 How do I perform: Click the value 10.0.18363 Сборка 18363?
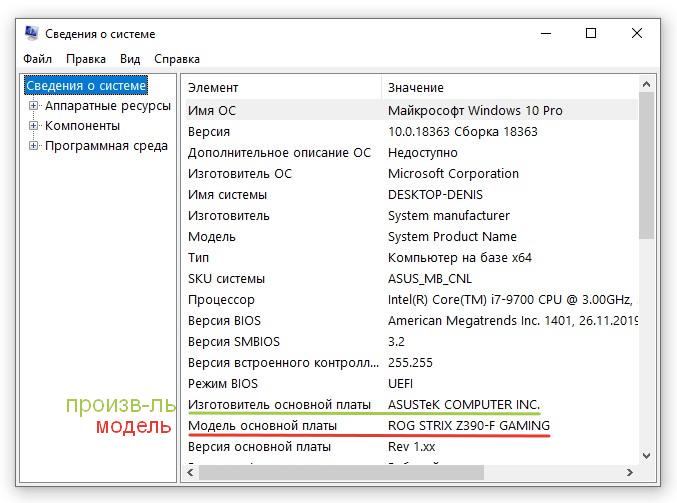click(462, 132)
